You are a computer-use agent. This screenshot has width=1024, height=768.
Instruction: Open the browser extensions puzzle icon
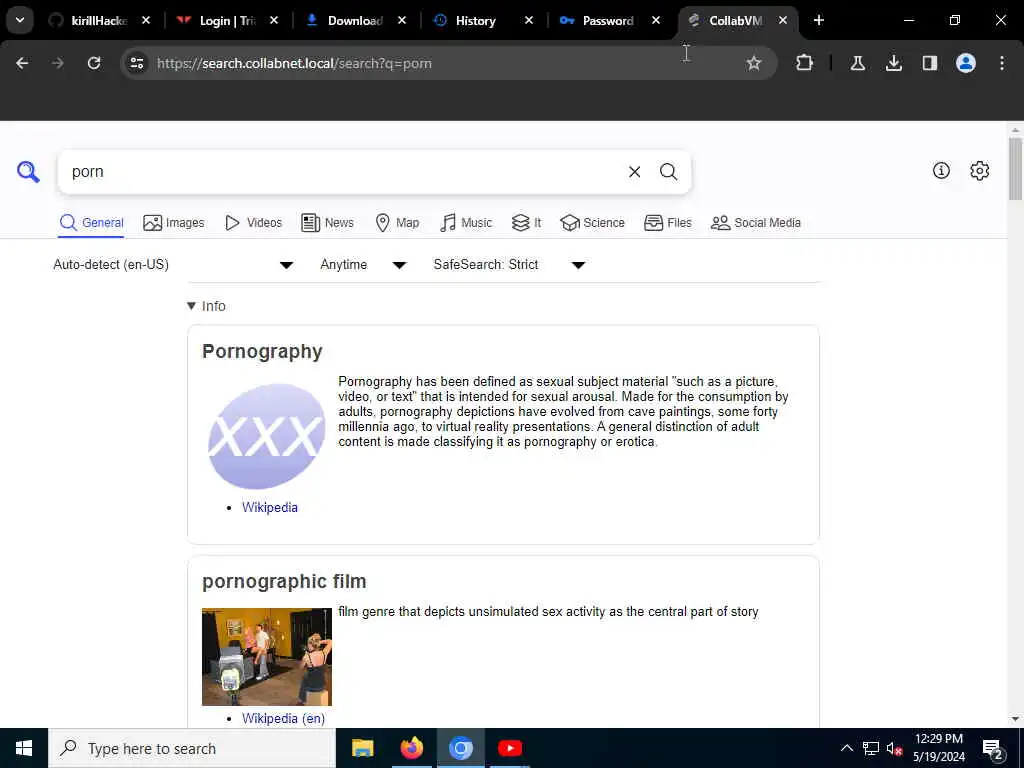805,63
